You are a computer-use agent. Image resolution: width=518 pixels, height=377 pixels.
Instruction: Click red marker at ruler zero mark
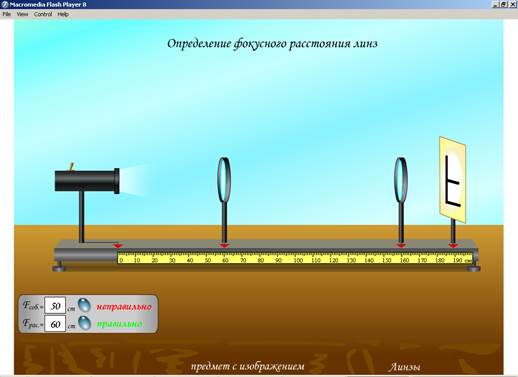pos(118,246)
